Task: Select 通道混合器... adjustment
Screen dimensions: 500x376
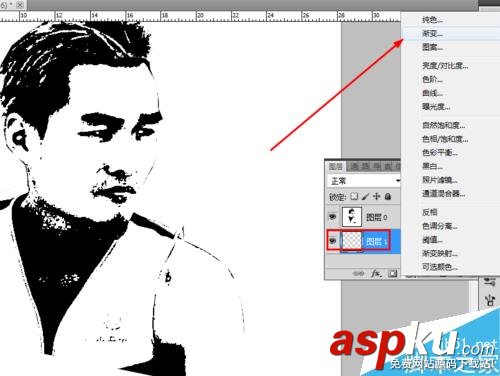Action: (x=444, y=193)
